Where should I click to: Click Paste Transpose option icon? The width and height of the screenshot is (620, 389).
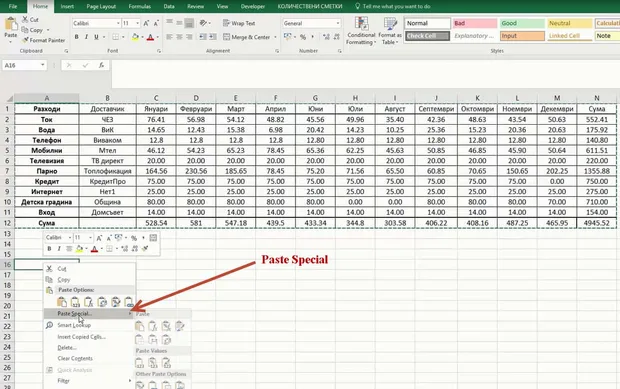(102, 302)
